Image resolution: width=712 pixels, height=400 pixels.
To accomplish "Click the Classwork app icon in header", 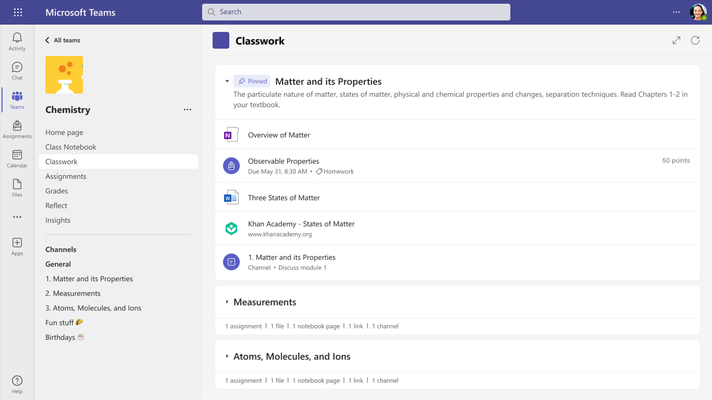I will point(221,40).
